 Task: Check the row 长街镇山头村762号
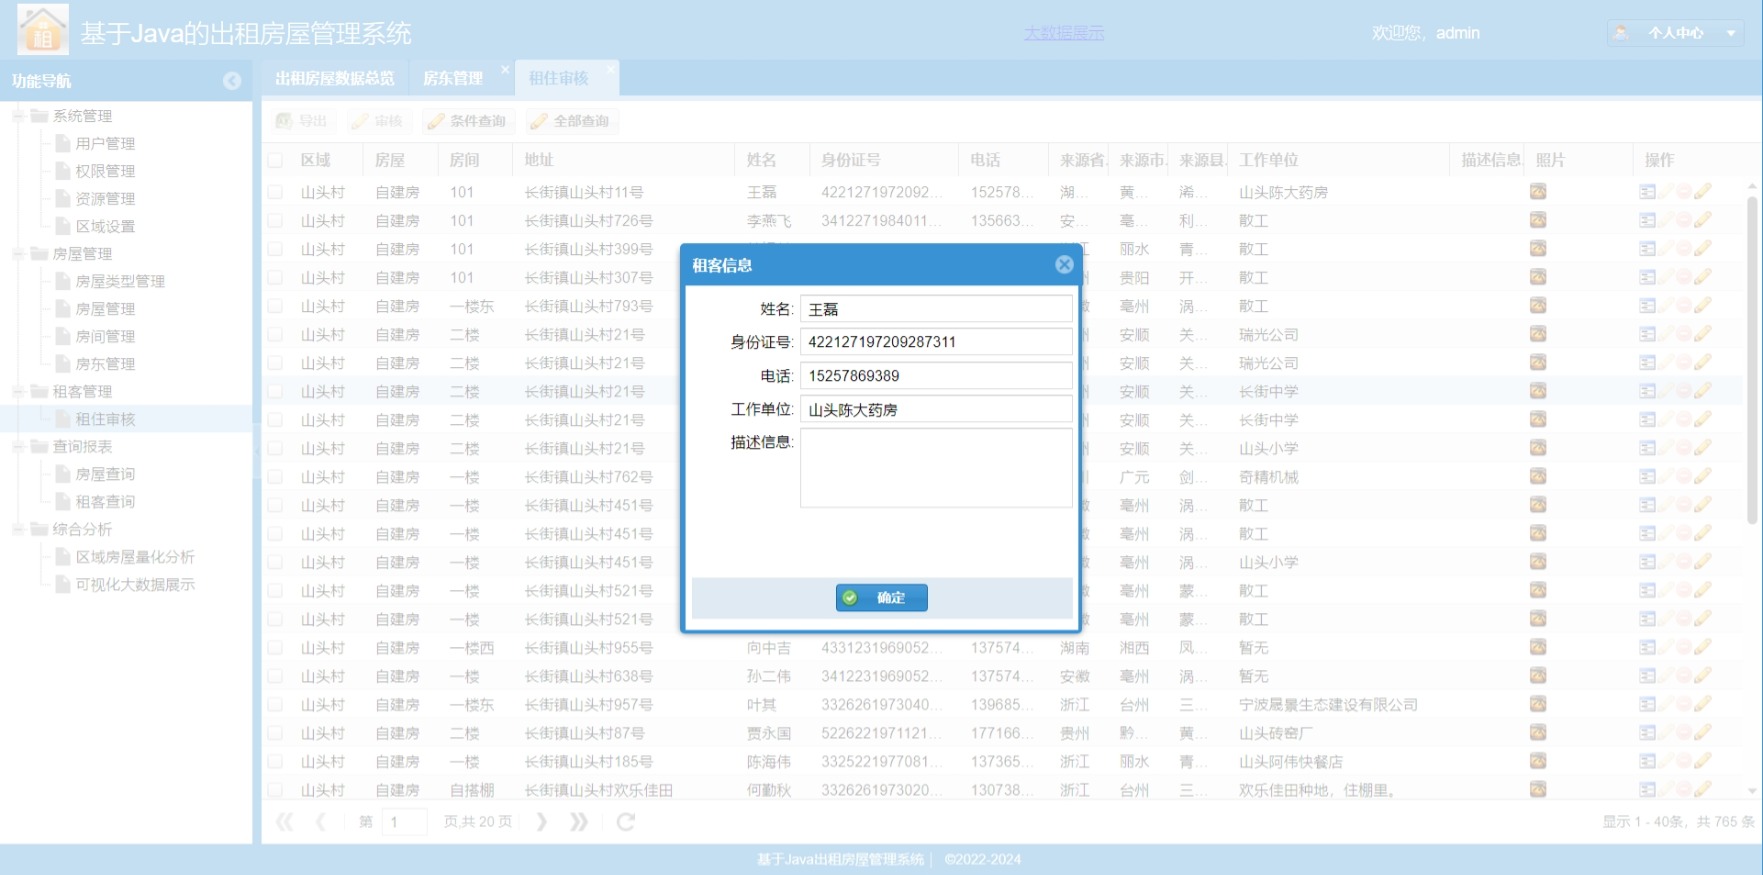[275, 477]
